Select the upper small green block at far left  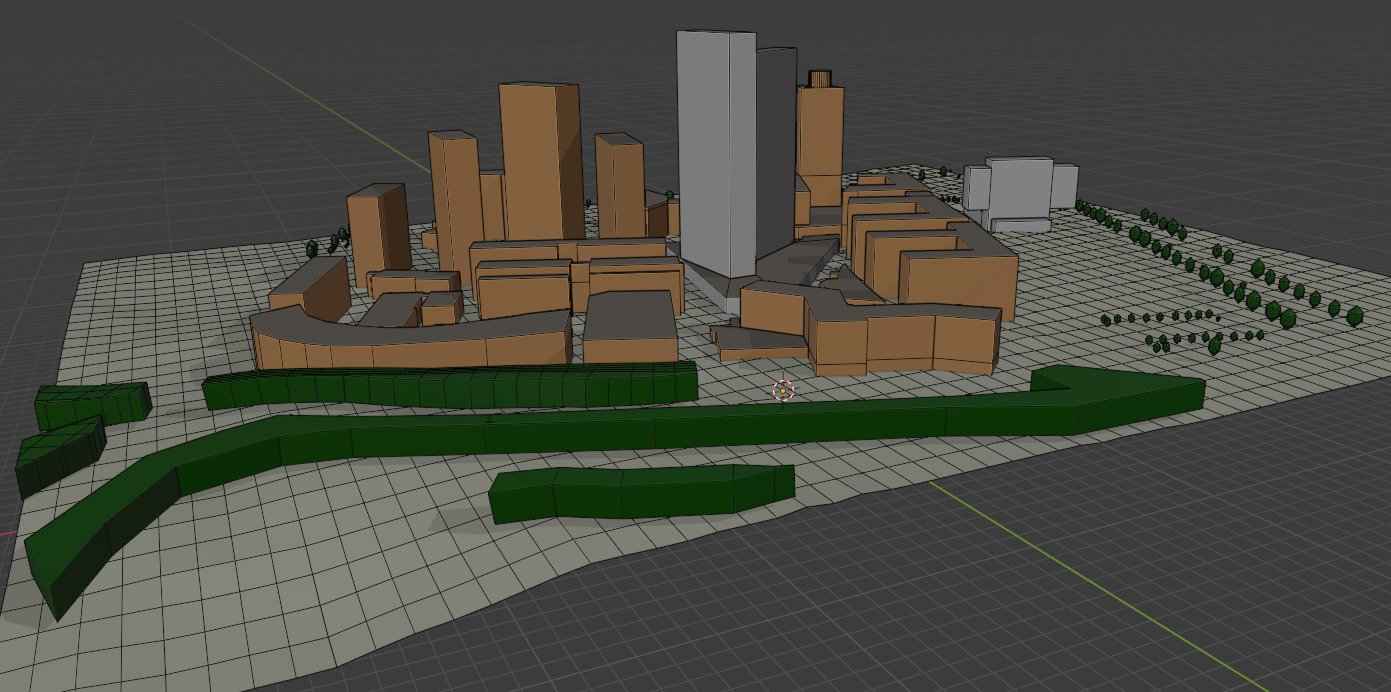coord(90,404)
